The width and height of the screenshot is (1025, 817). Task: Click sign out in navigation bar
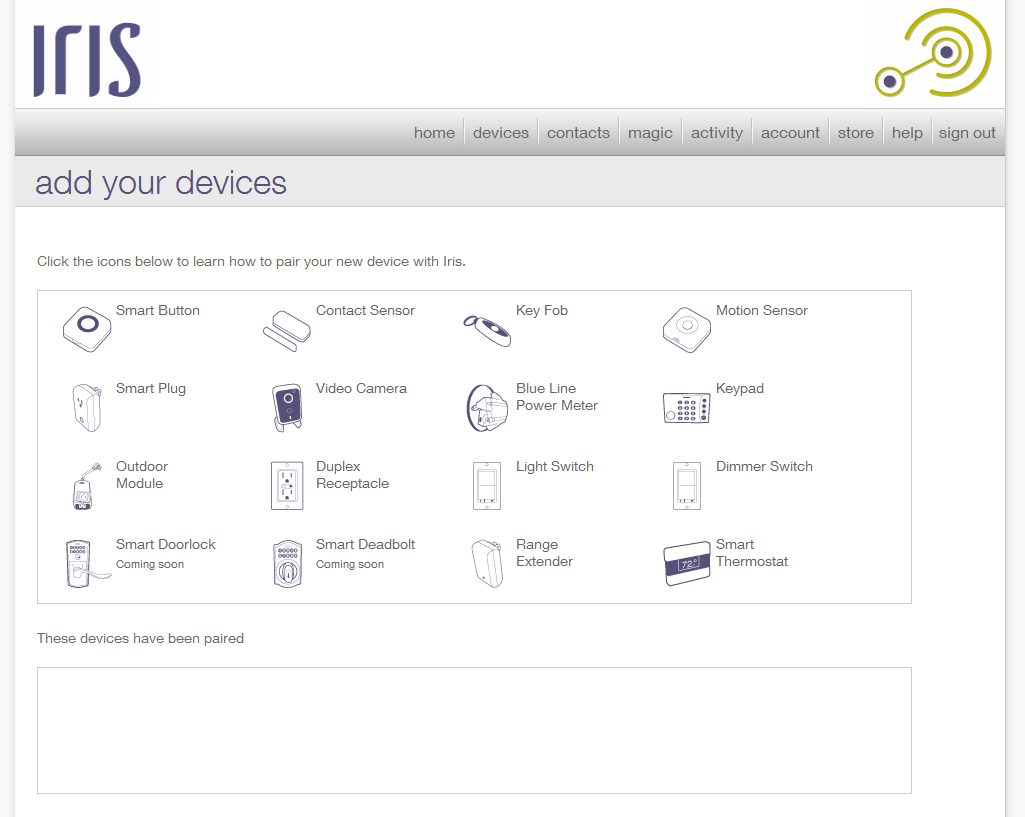click(x=967, y=133)
